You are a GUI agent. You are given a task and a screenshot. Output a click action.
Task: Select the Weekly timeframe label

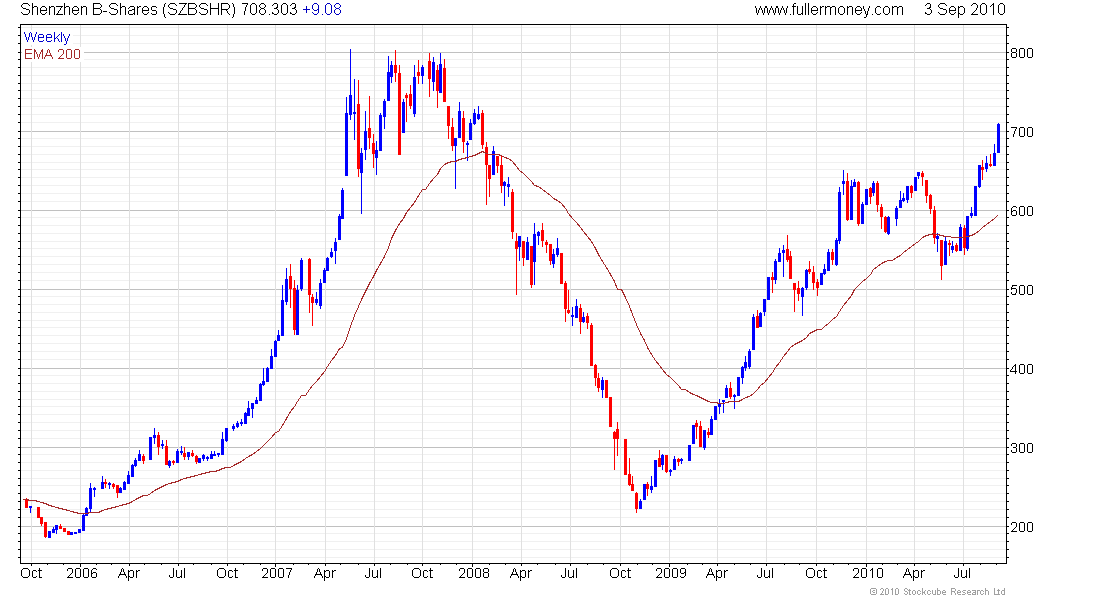pyautogui.click(x=47, y=37)
